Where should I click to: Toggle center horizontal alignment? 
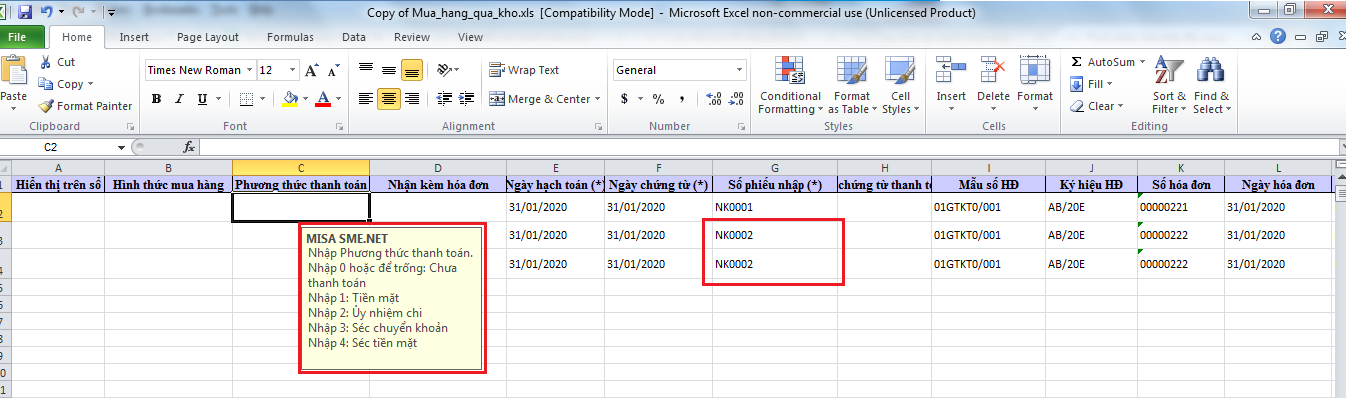[388, 99]
